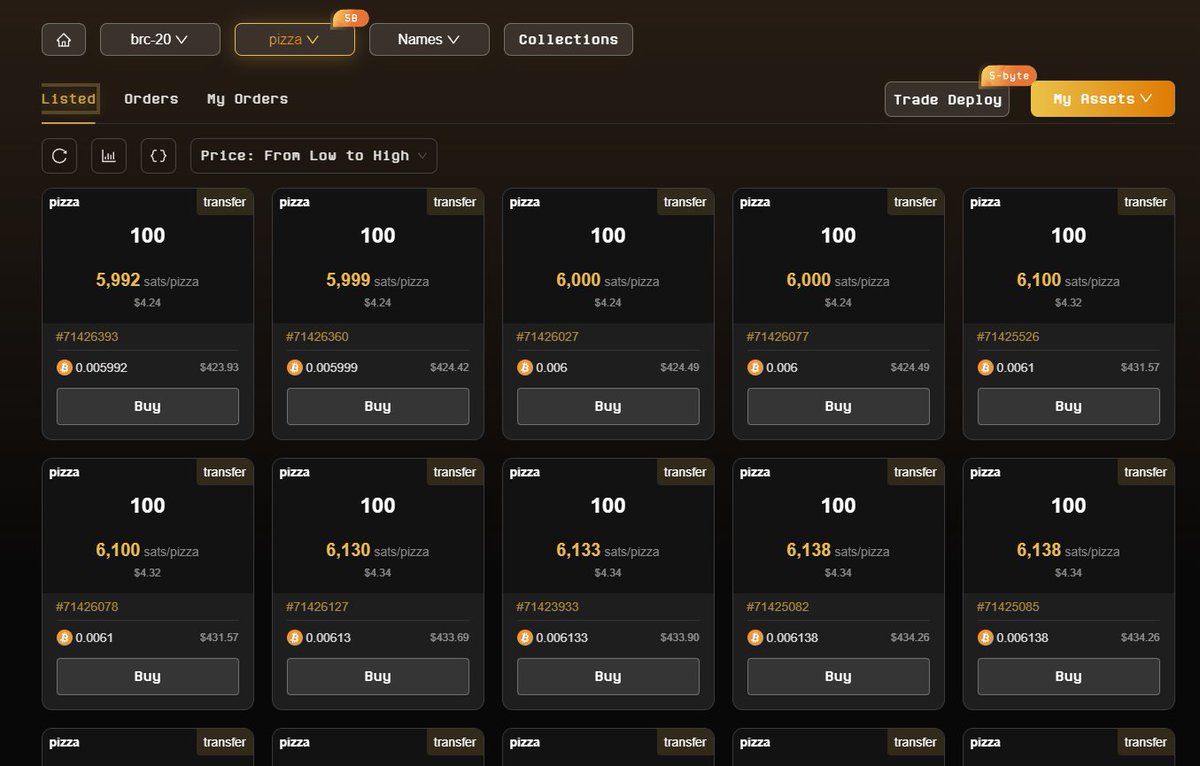Open inscription link #71426078
The height and width of the screenshot is (766, 1200).
87,607
